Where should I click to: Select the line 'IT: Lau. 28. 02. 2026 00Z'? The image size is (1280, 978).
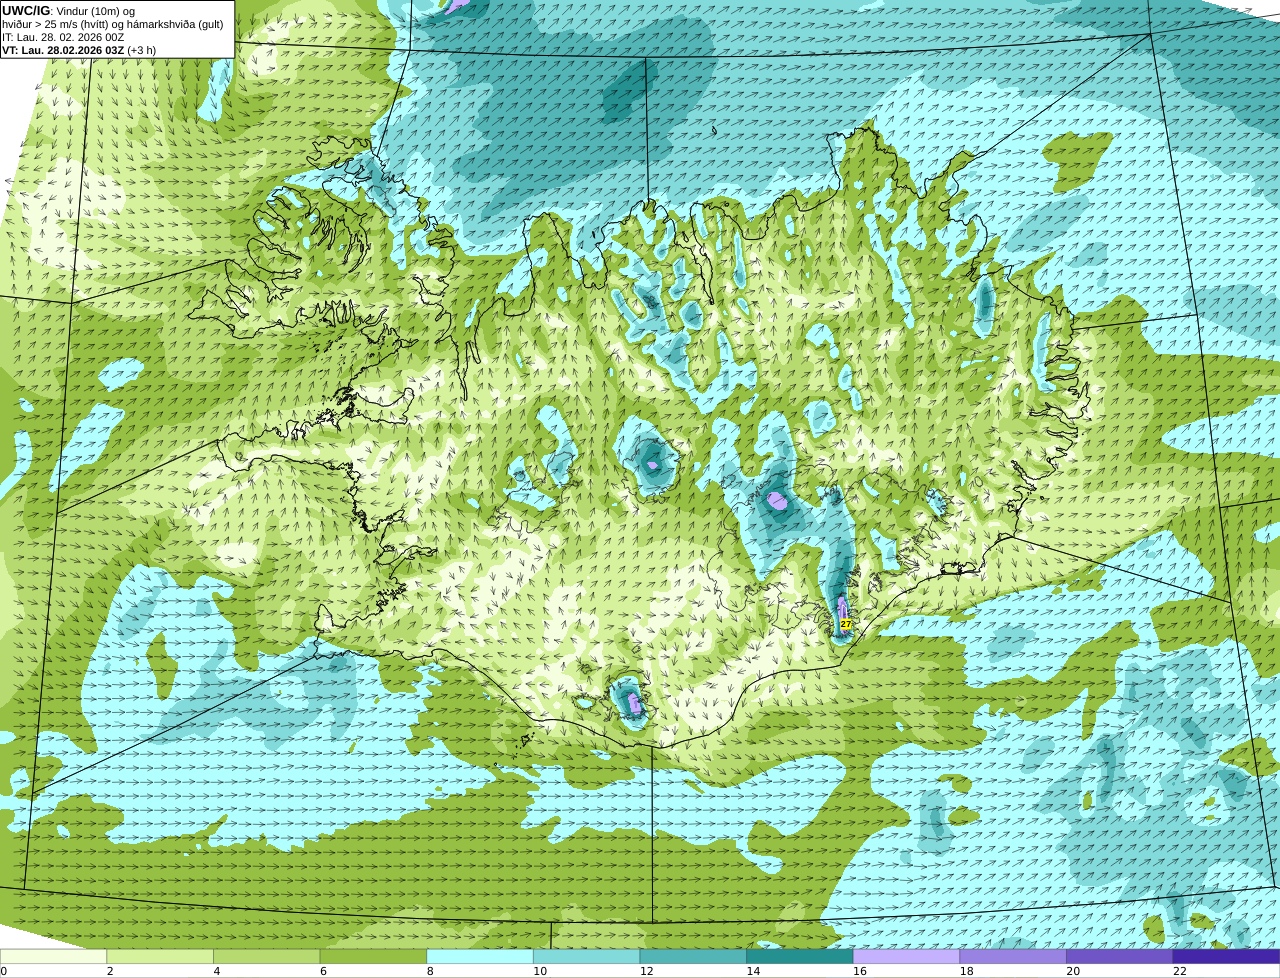tap(63, 37)
